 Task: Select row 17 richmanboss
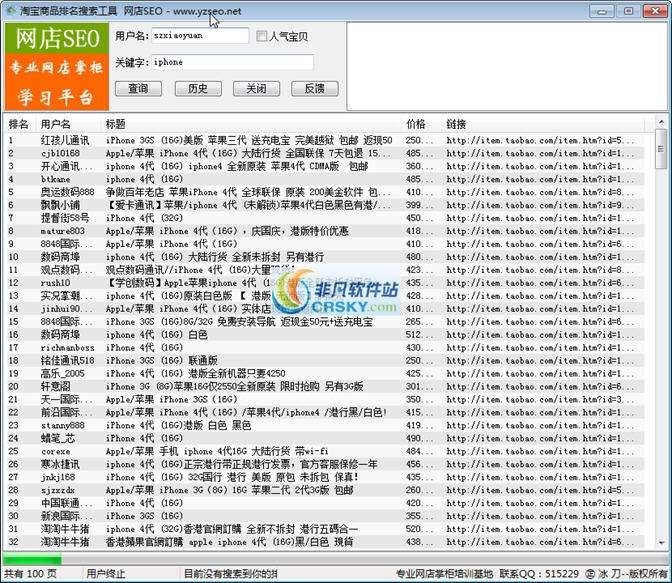[x=324, y=348]
